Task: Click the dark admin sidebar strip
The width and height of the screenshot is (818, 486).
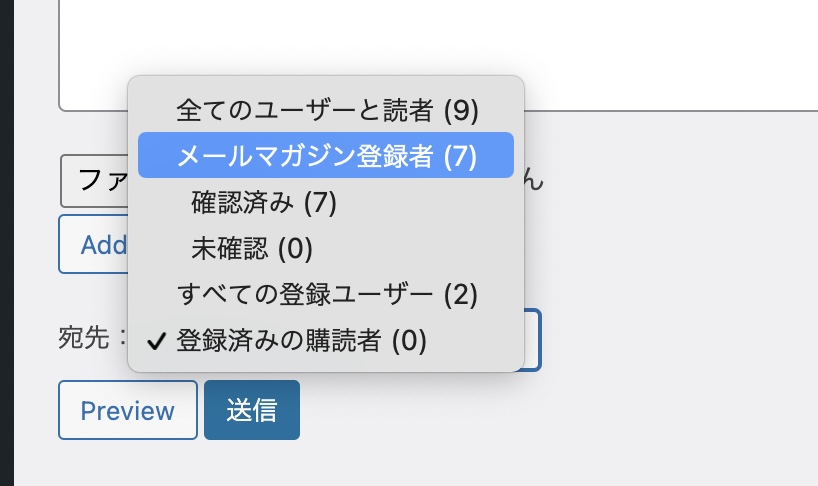Action: pos(6,240)
